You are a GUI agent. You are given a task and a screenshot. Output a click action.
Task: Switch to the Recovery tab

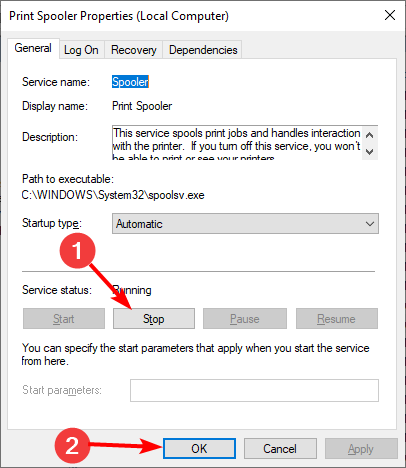coord(134,50)
